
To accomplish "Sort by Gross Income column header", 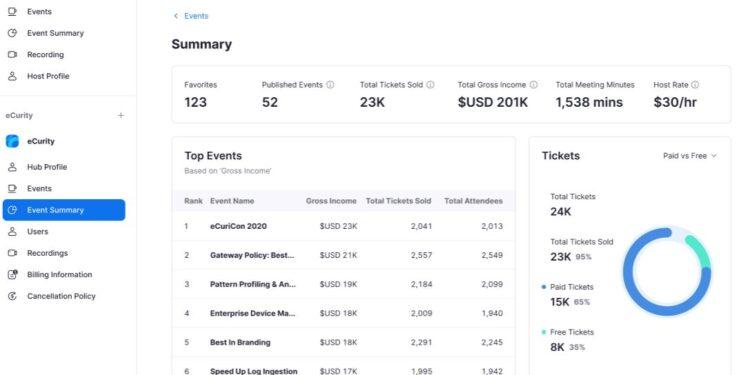I will click(x=331, y=201).
